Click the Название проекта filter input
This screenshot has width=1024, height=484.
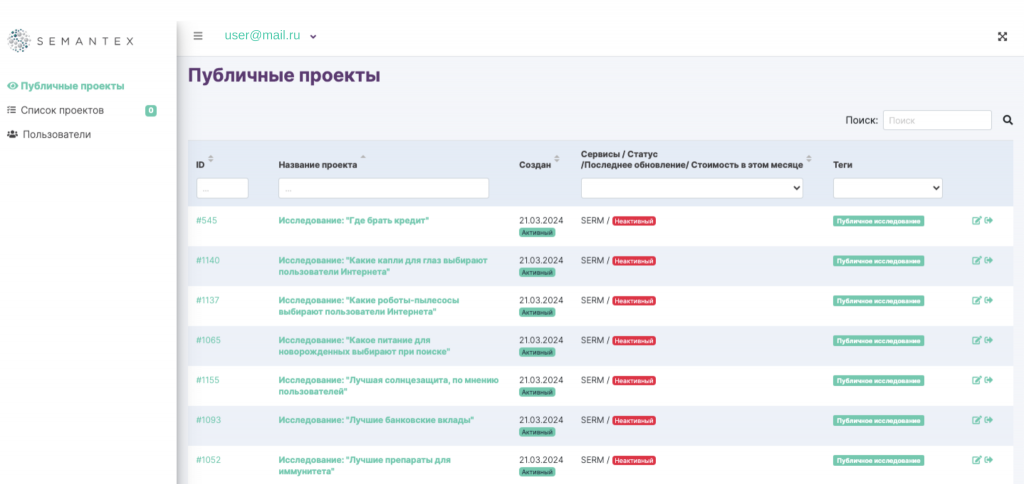point(383,188)
